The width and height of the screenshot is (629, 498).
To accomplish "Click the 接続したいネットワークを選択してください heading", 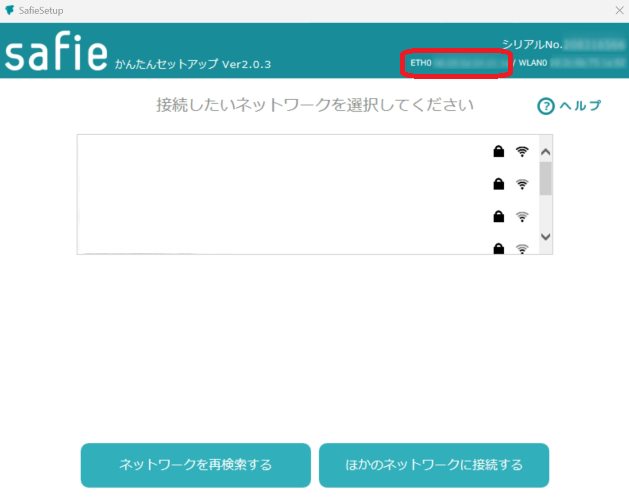I will (x=315, y=105).
